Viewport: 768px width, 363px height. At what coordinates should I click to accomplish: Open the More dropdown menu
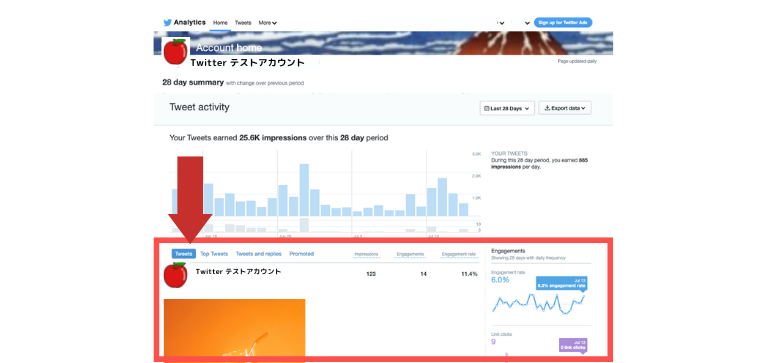[x=268, y=23]
